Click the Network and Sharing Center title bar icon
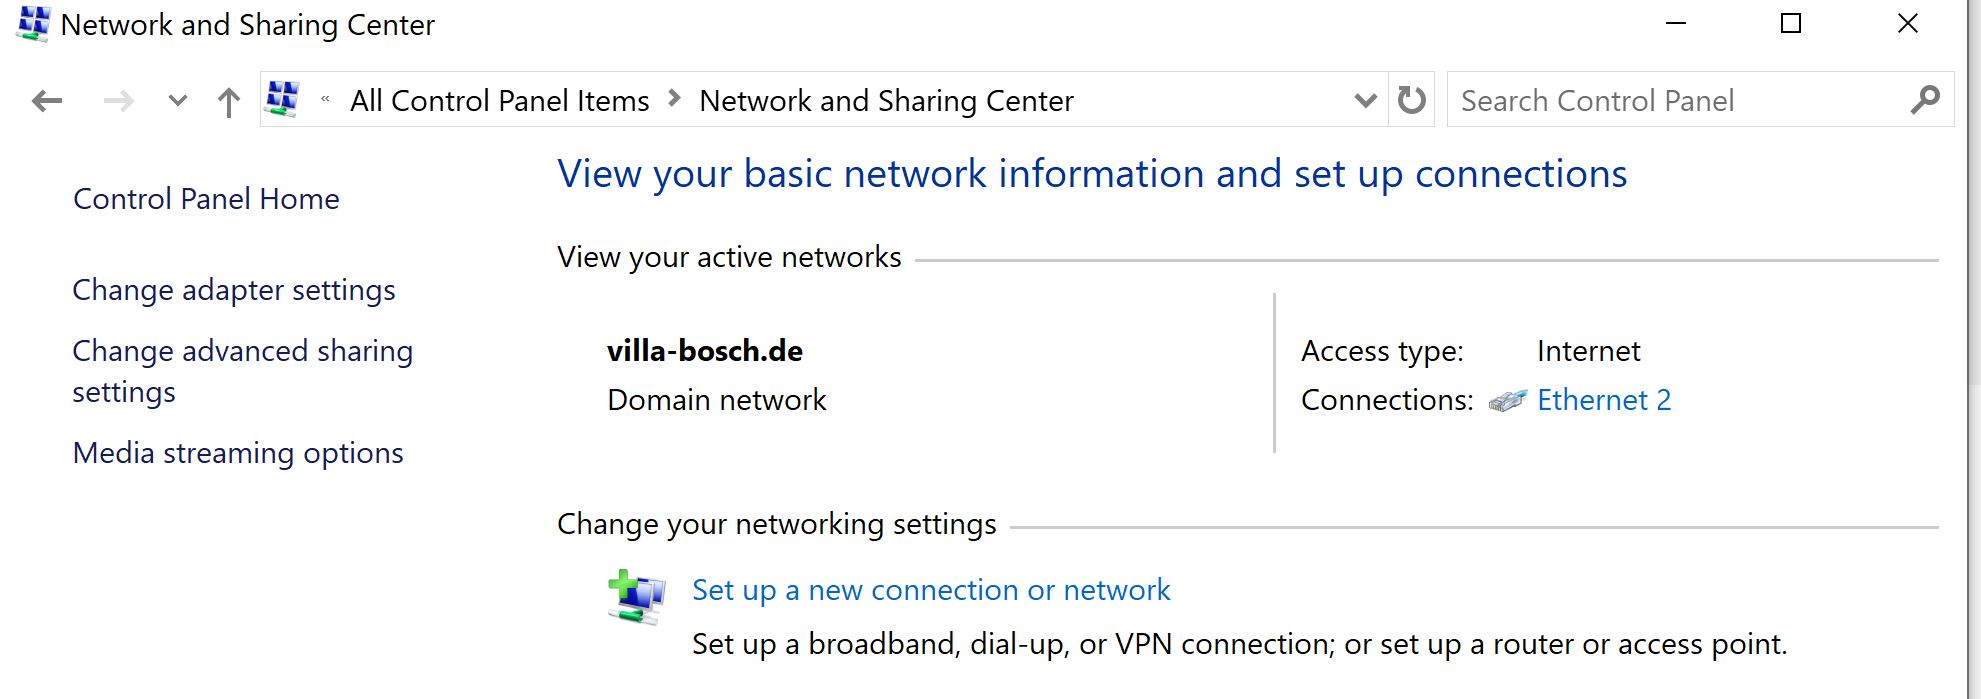Screen dimensions: 1981x699 point(31,23)
